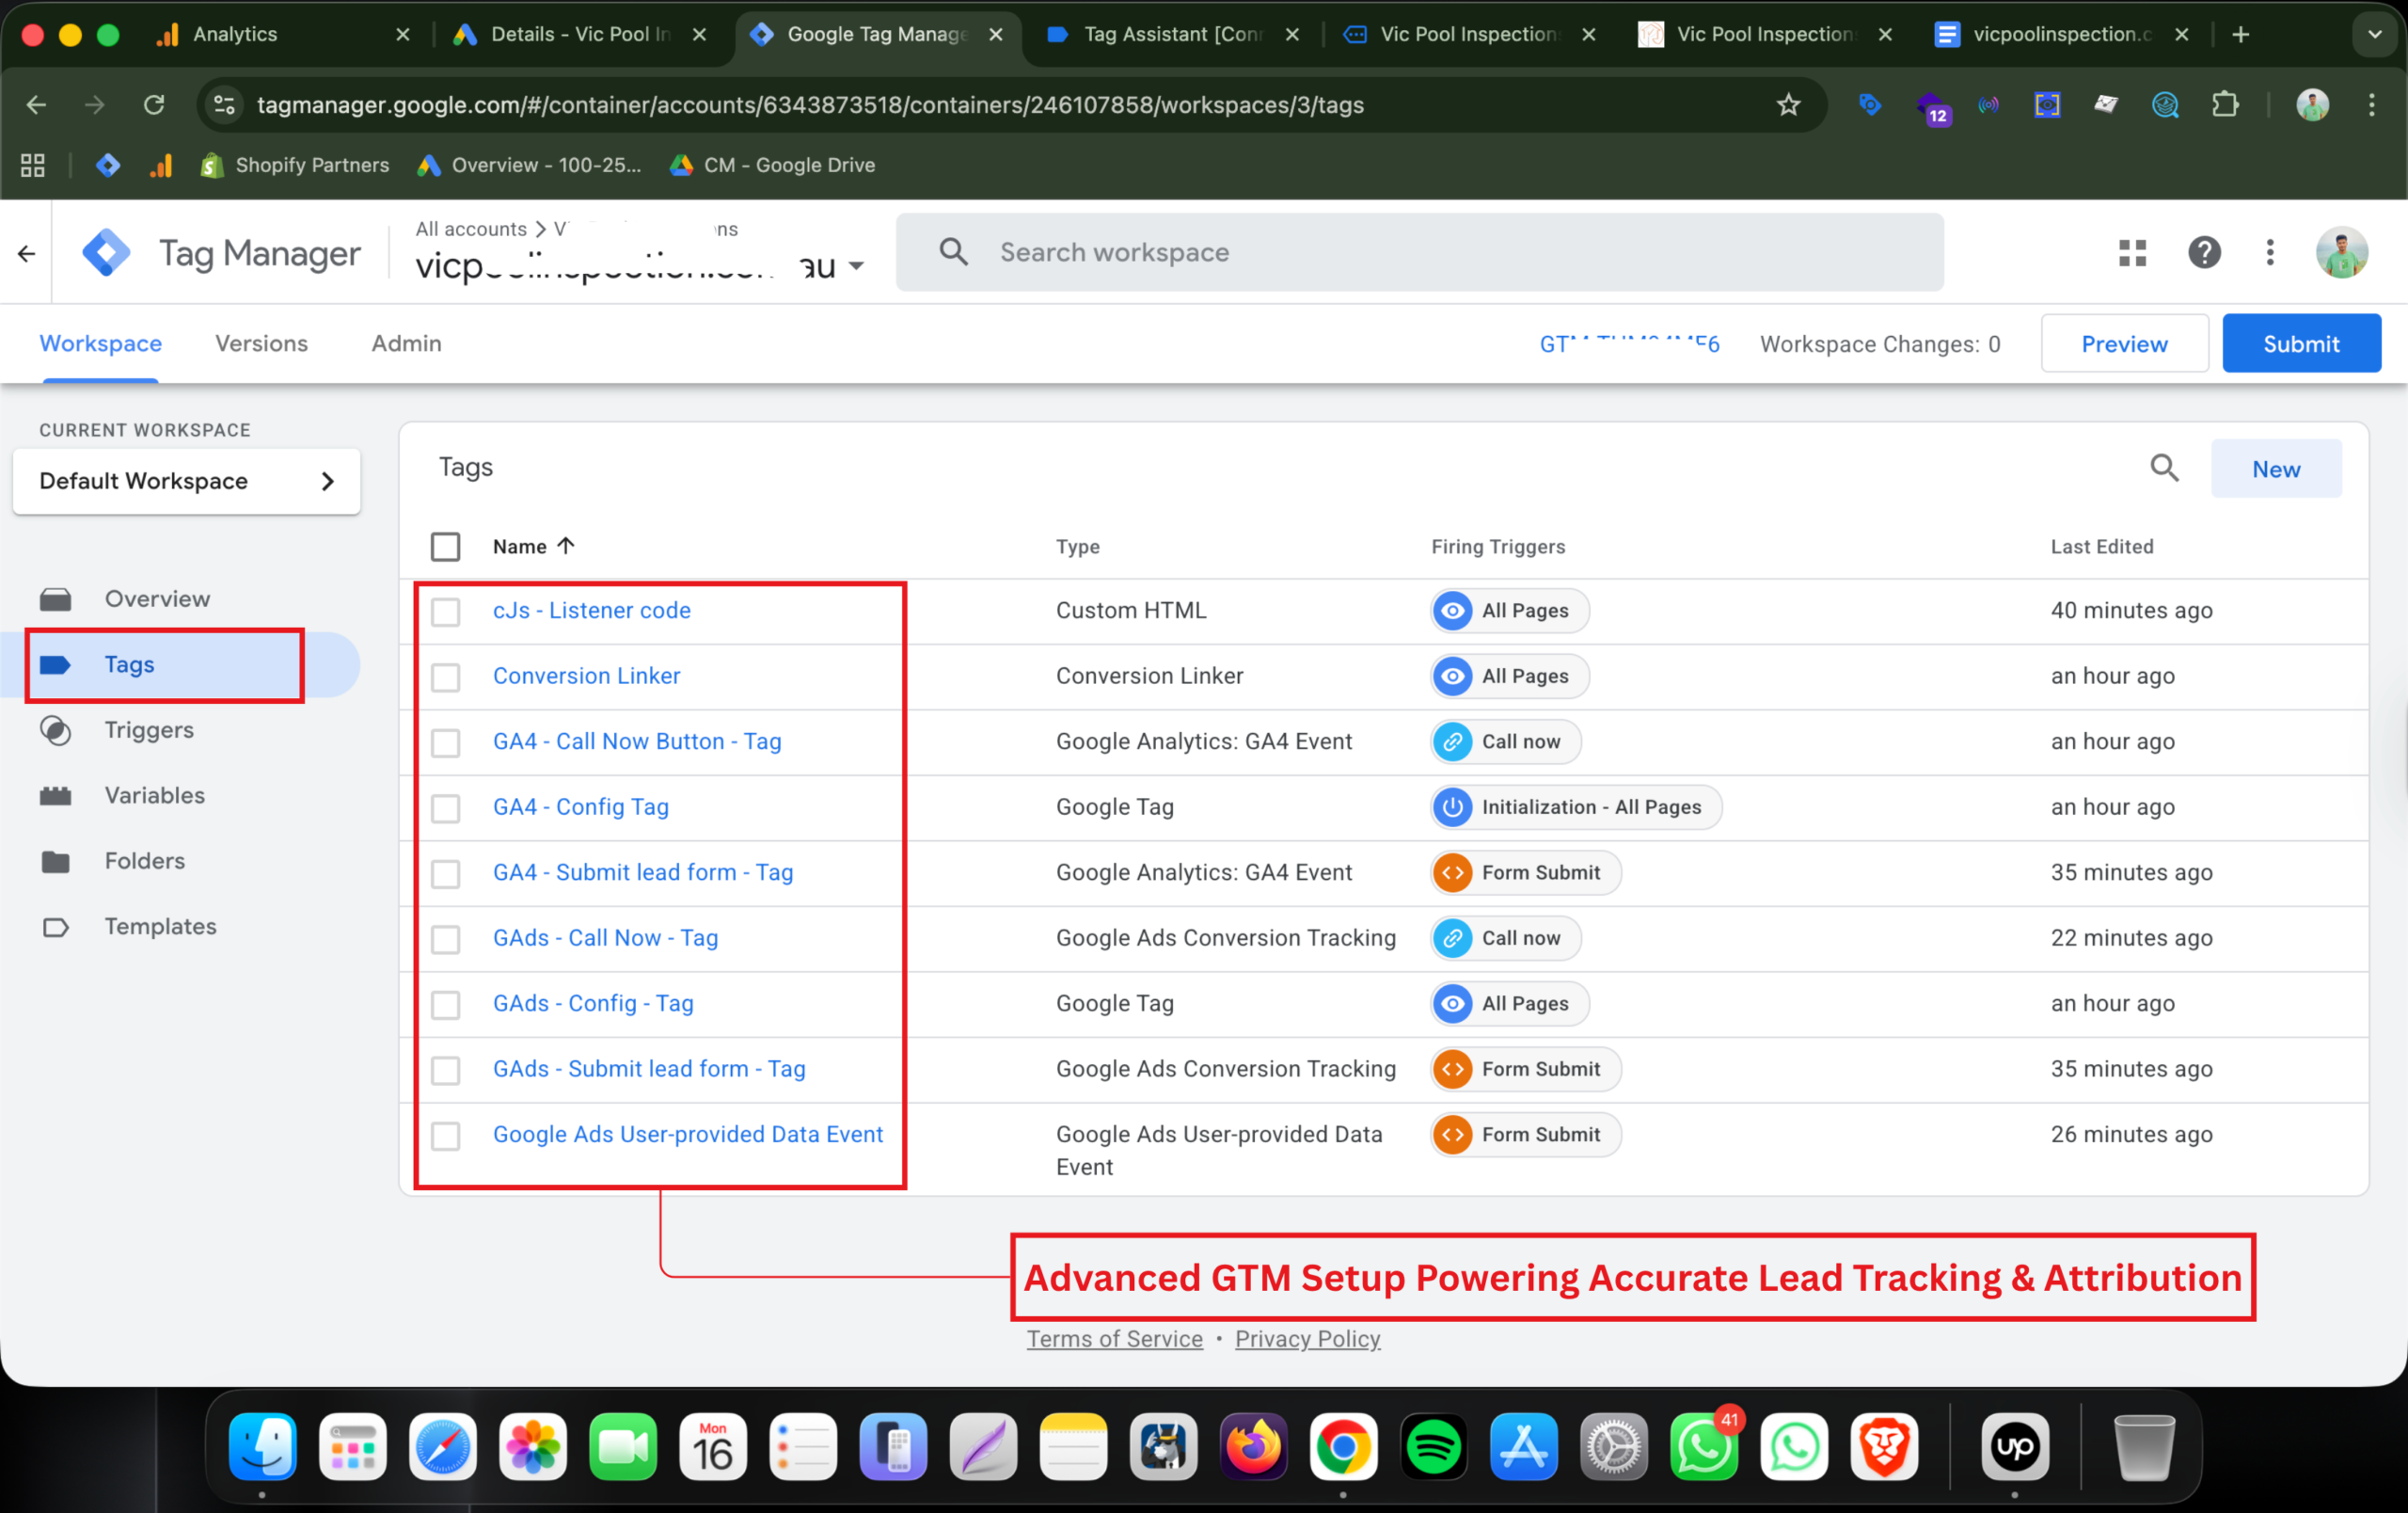2408x1513 pixels.
Task: Open Triggers from the sidebar
Action: click(149, 730)
